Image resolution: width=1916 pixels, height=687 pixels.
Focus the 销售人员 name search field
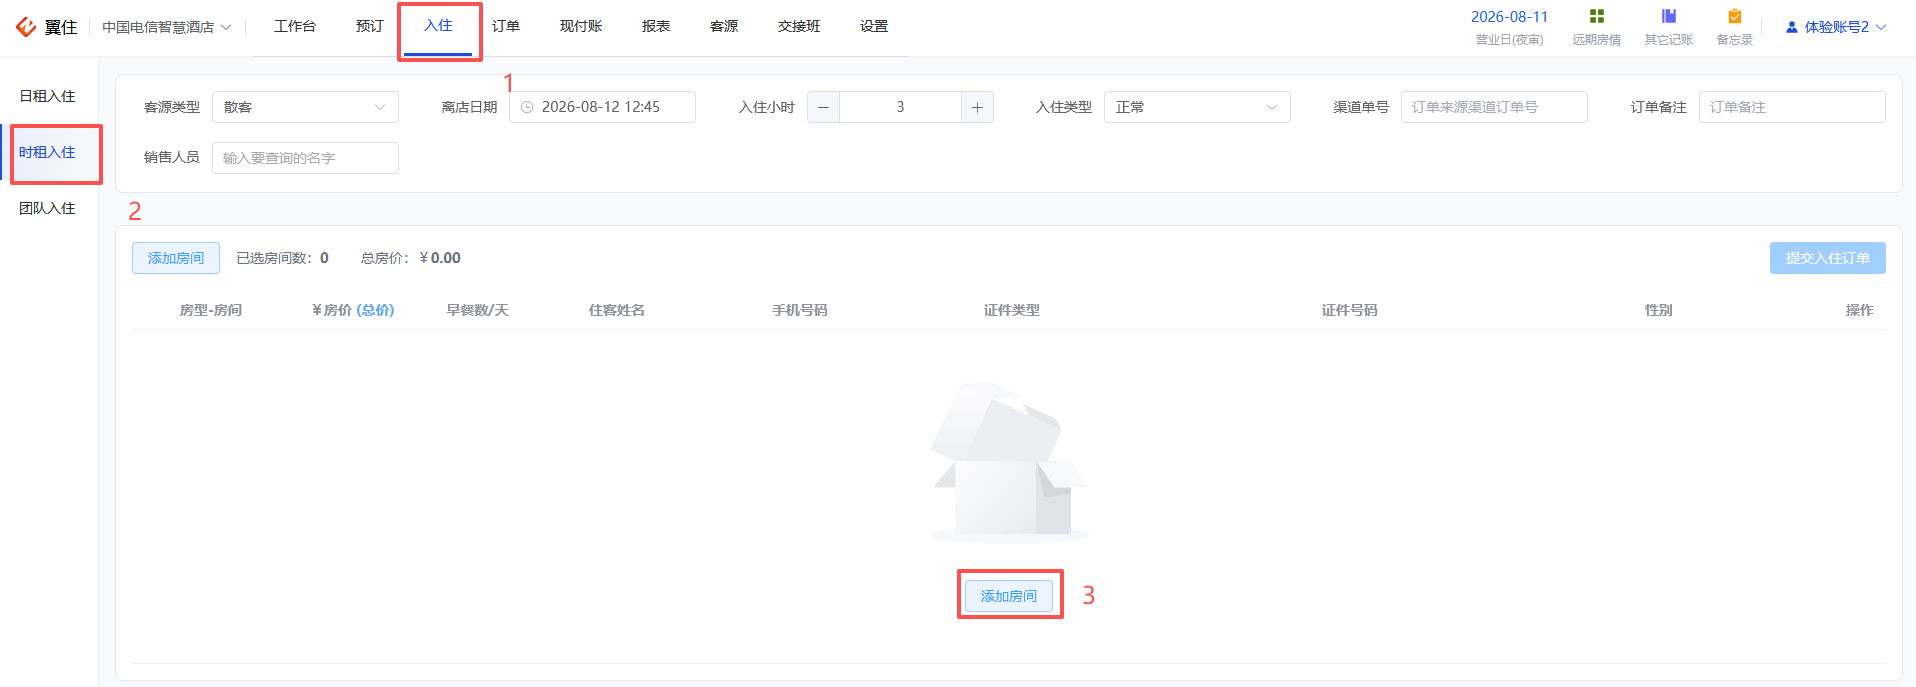[x=305, y=158]
